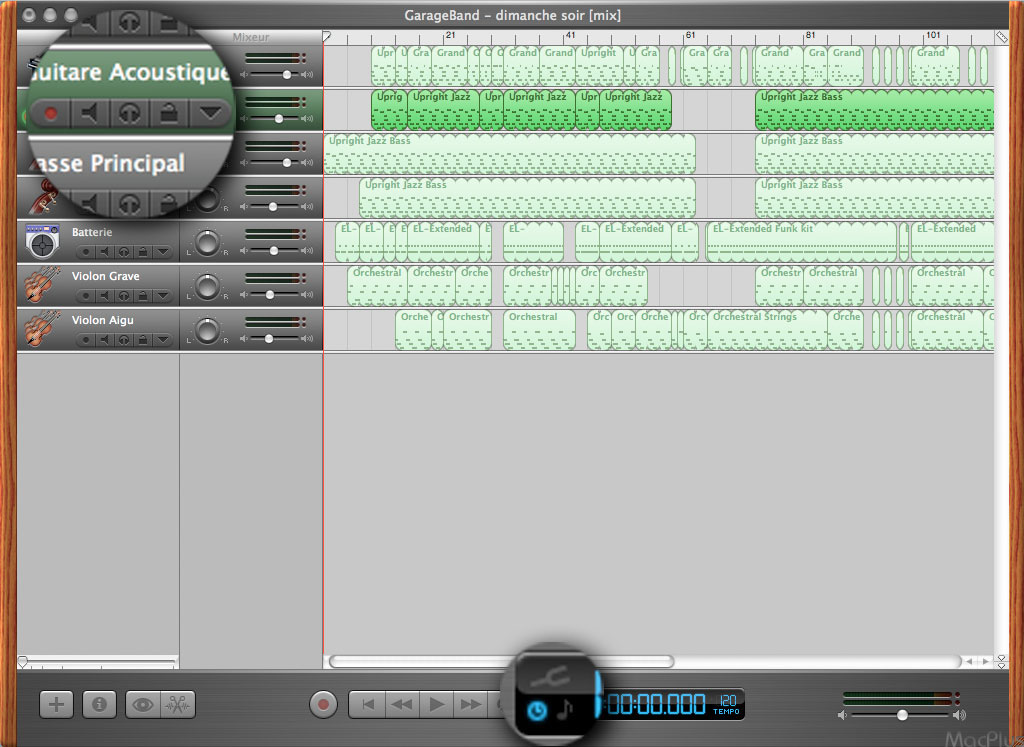Viewport: 1024px width, 747px height.
Task: Enable recording on the Violon Aigu track
Action: [86, 340]
